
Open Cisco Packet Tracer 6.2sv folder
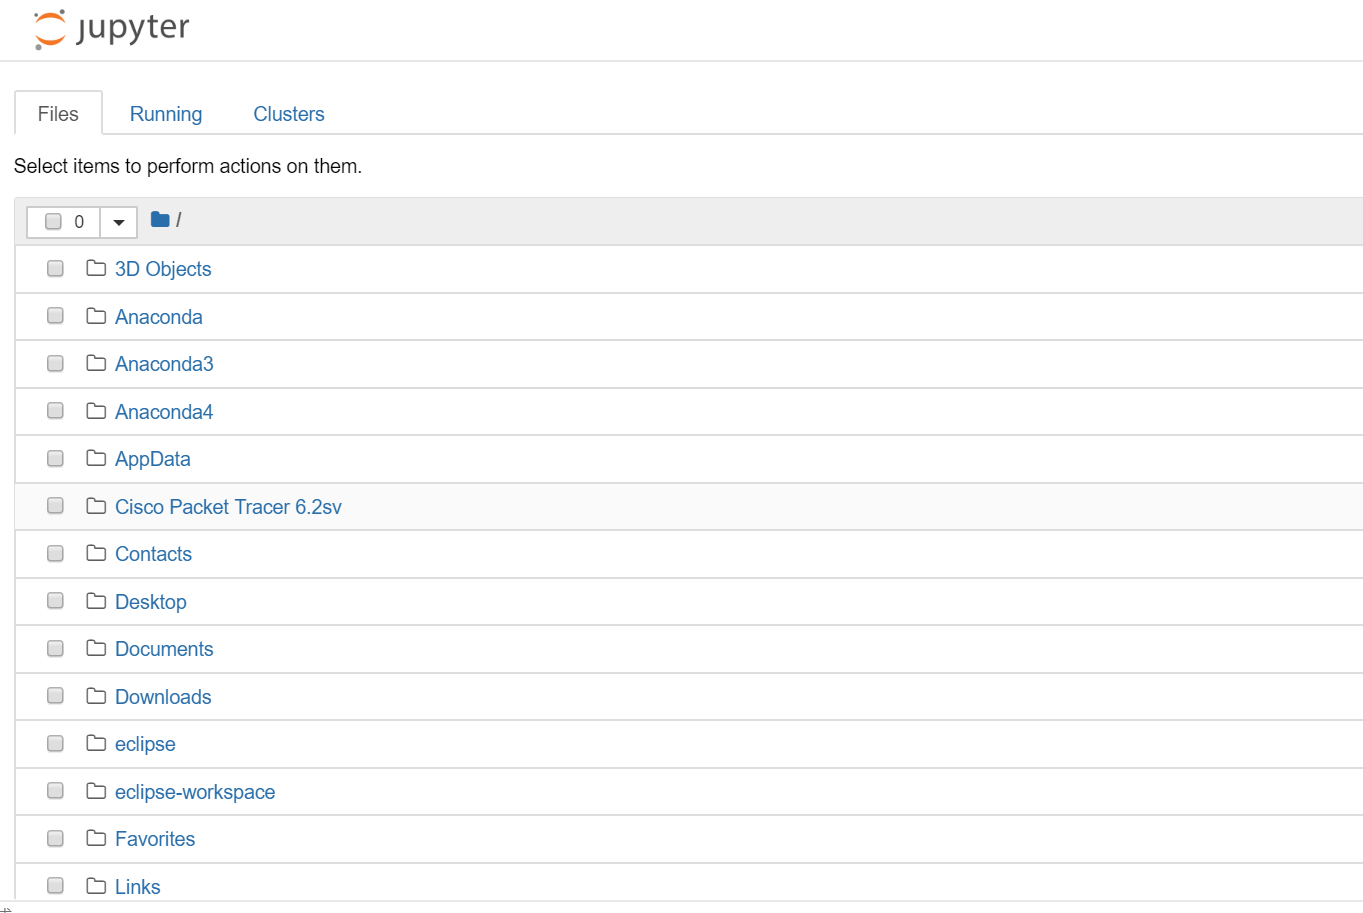pyautogui.click(x=228, y=507)
